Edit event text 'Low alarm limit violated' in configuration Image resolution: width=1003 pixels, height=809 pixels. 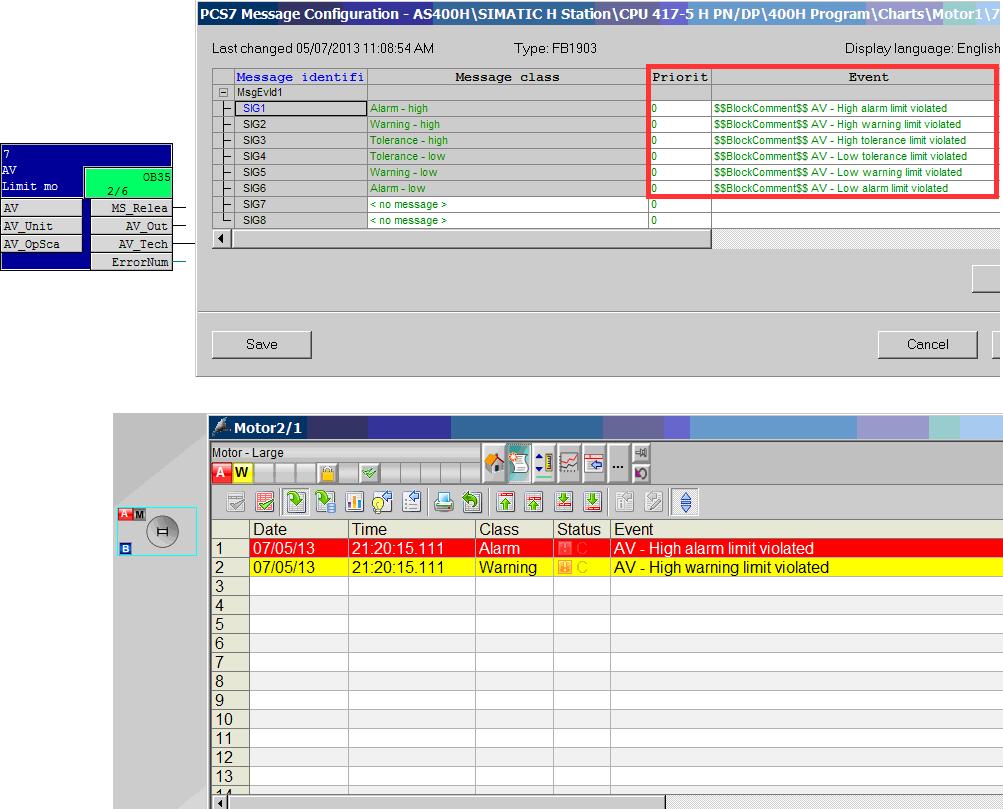coord(856,188)
